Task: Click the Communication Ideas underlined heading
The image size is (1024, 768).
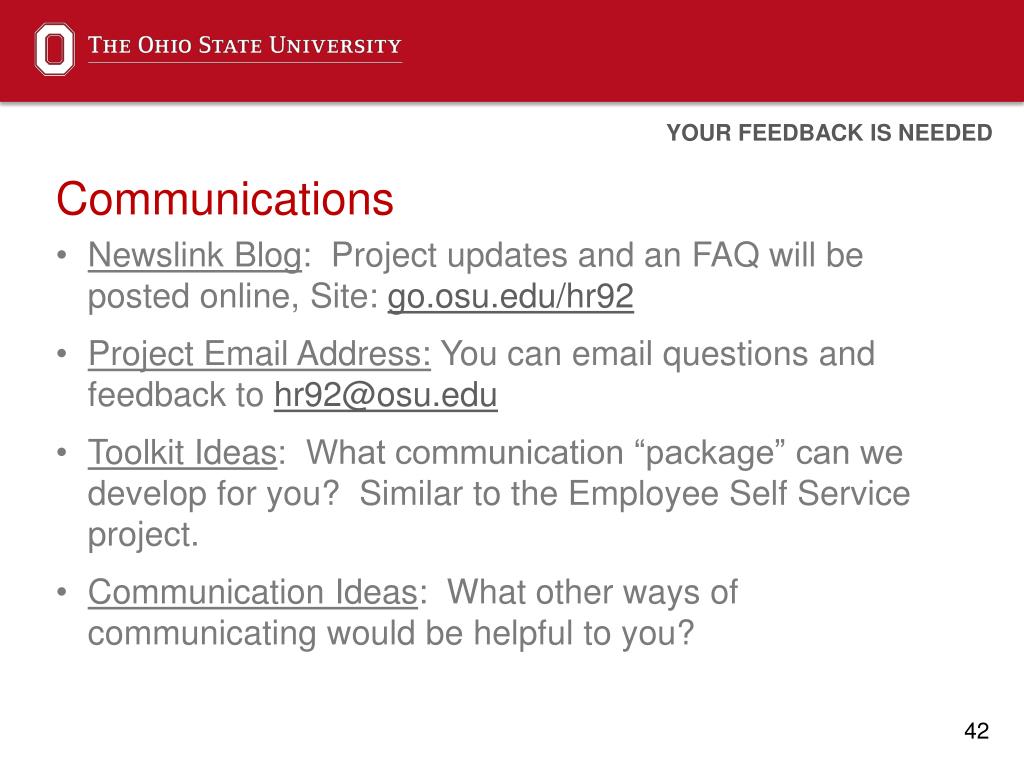Action: coord(253,592)
